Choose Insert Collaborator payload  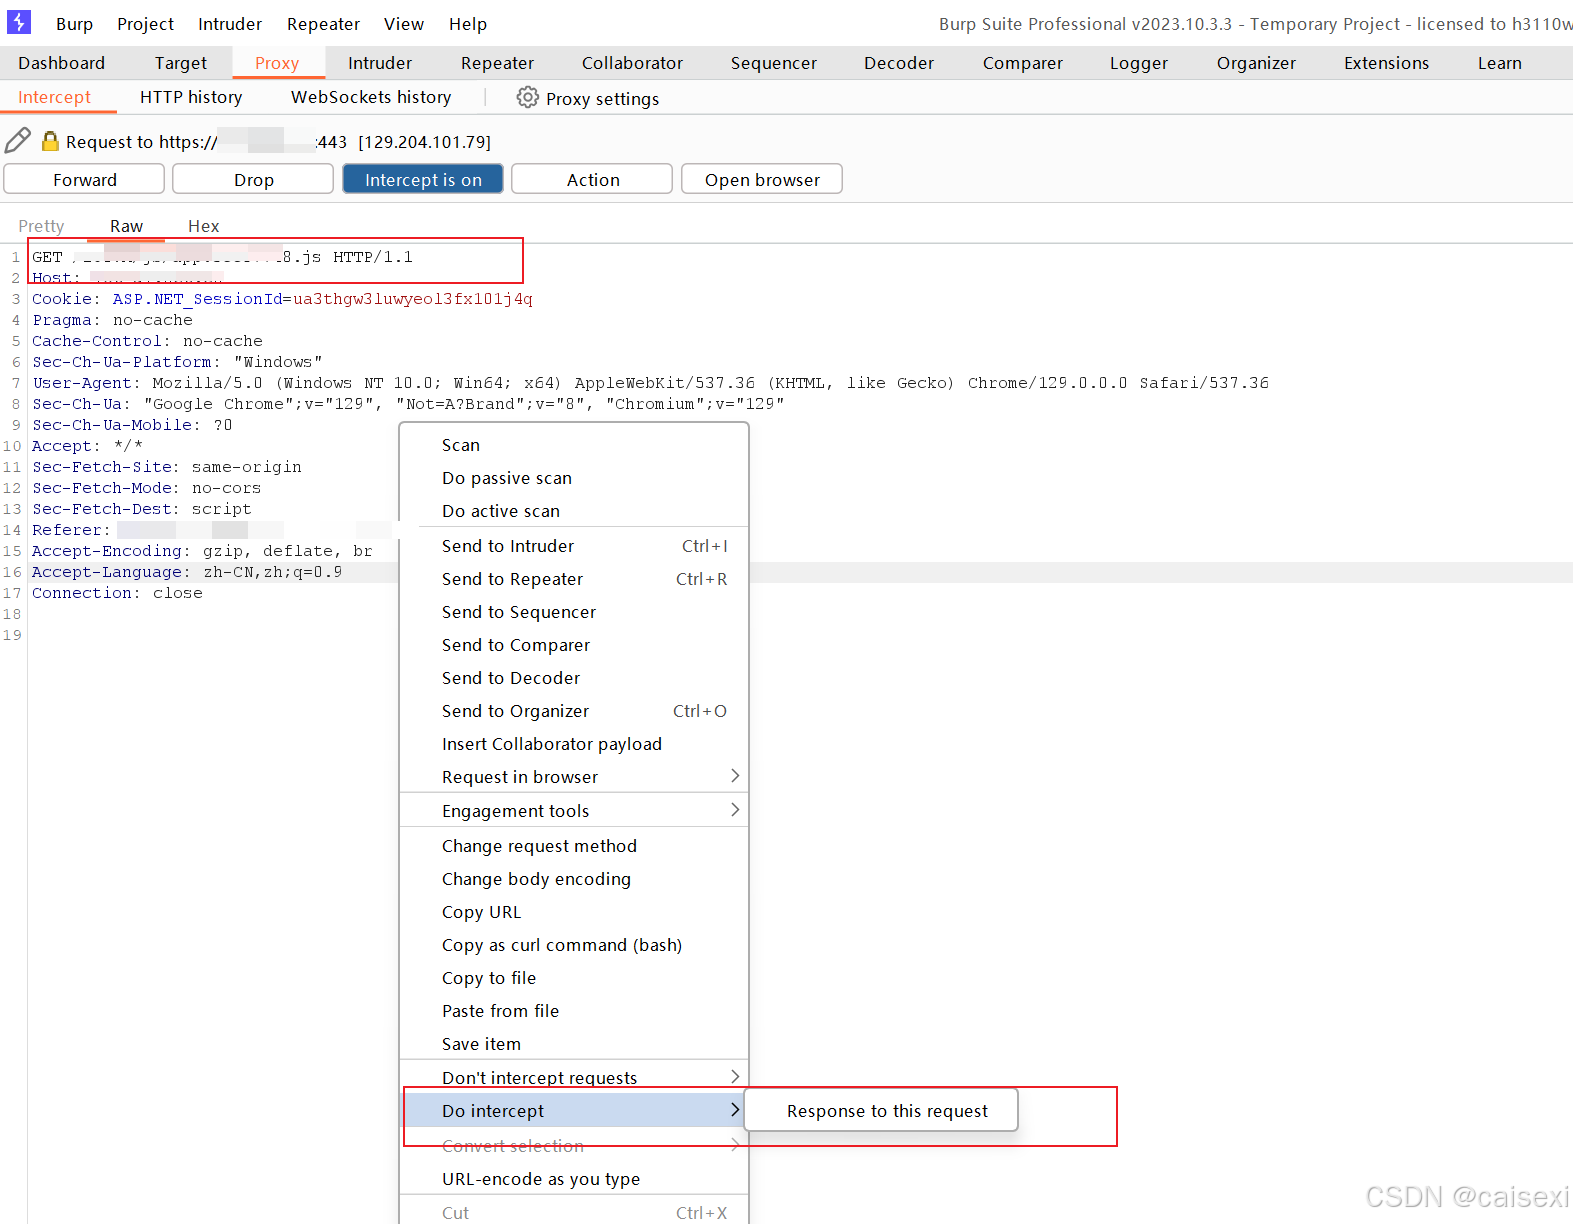coord(574,744)
